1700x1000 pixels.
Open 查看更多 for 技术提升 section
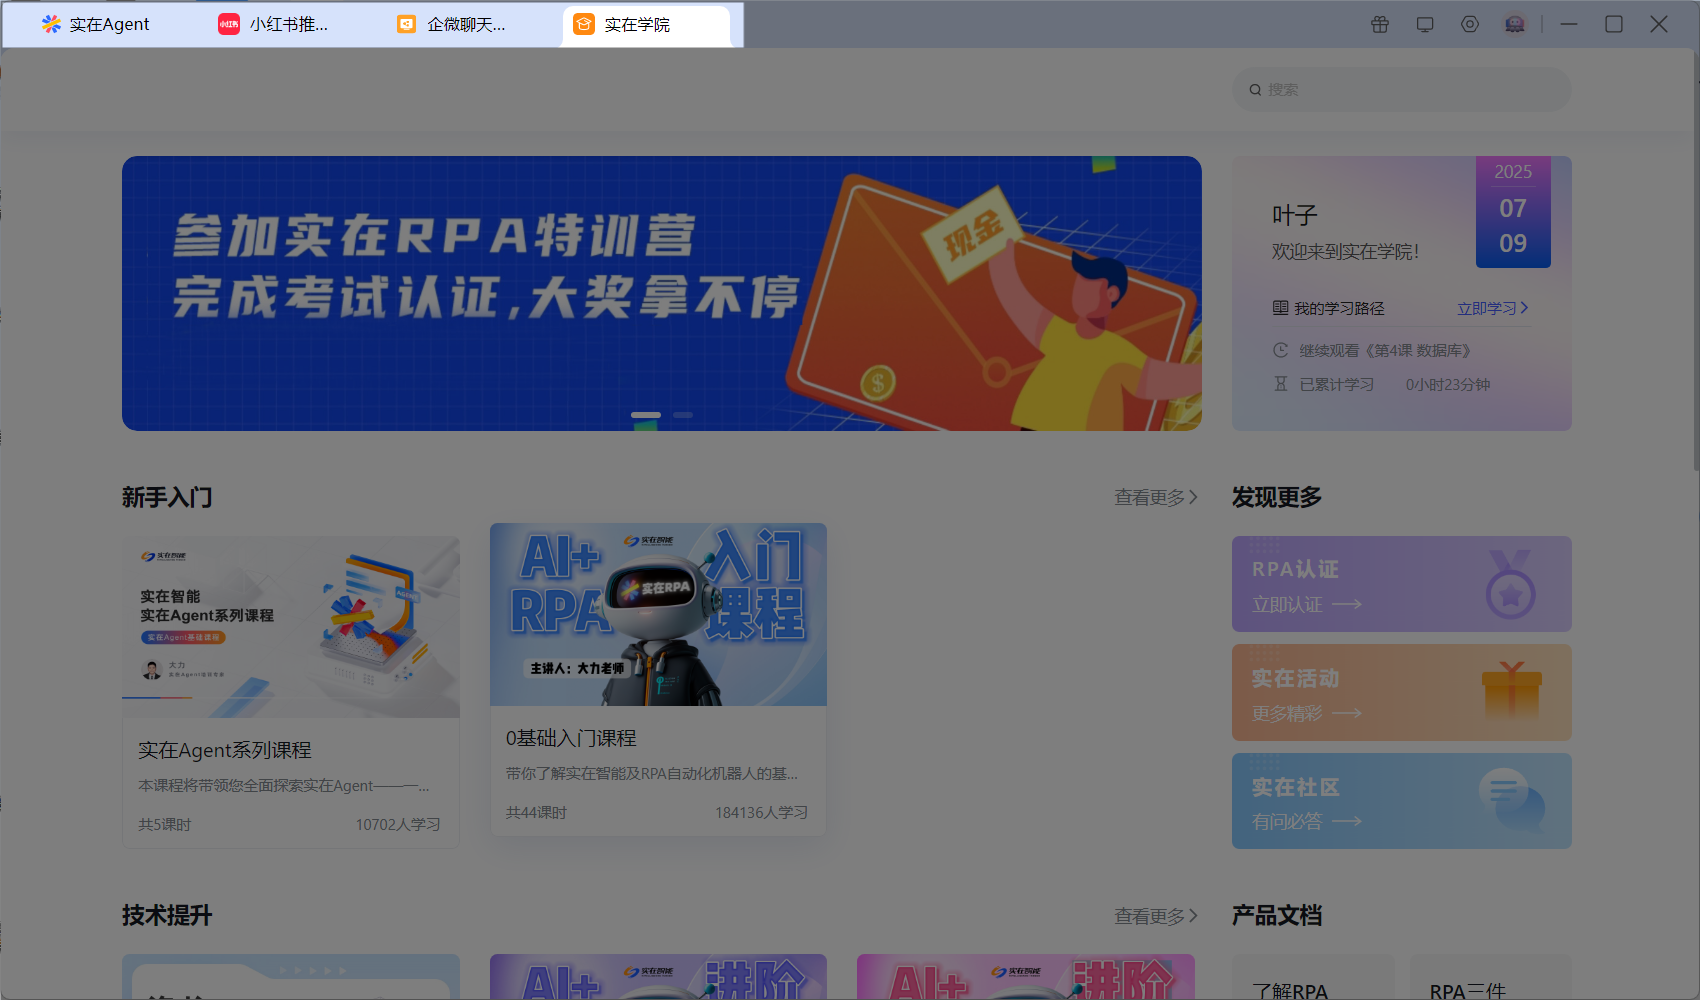tap(1156, 915)
